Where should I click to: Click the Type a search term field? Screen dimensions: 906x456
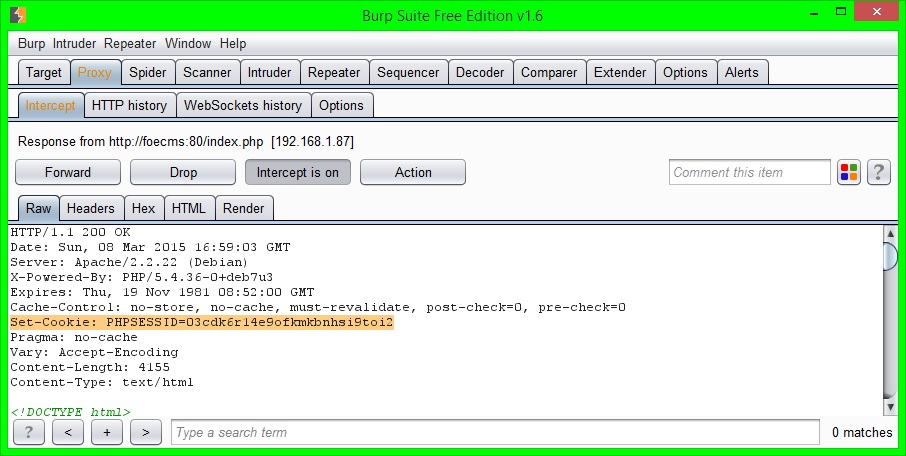[495, 432]
